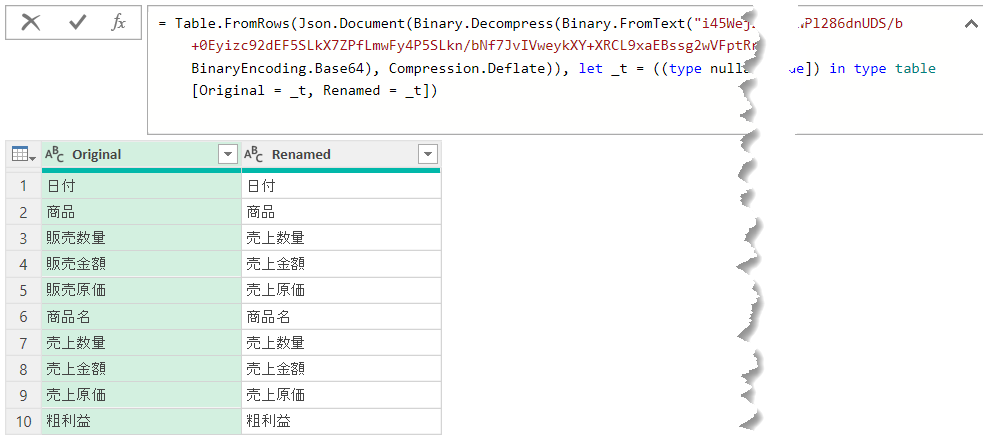Select Original cell 売上数量 in row 7

click(142, 343)
